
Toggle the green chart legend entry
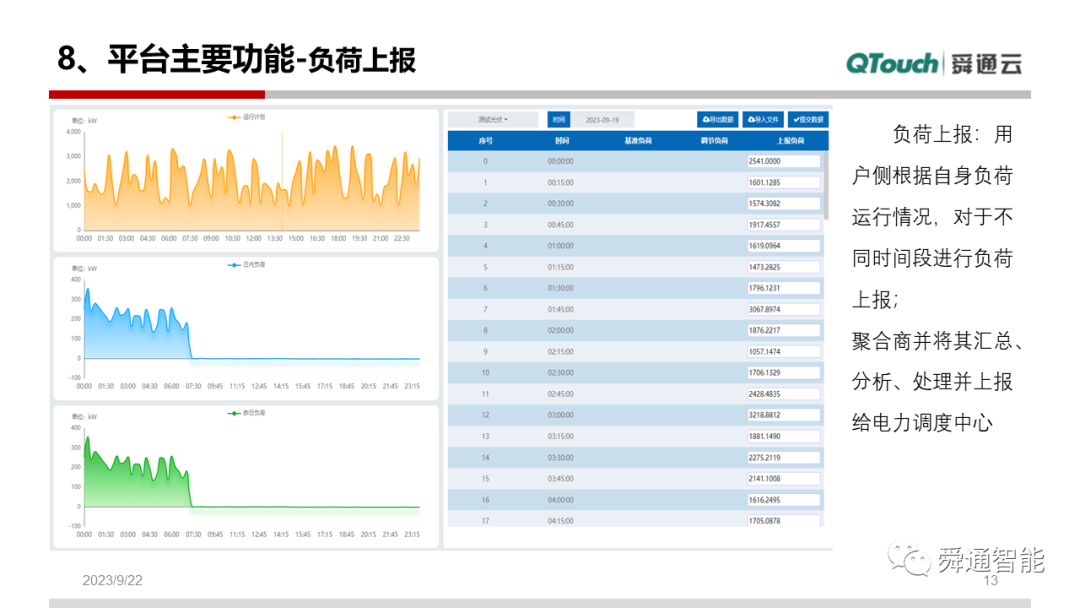[247, 413]
